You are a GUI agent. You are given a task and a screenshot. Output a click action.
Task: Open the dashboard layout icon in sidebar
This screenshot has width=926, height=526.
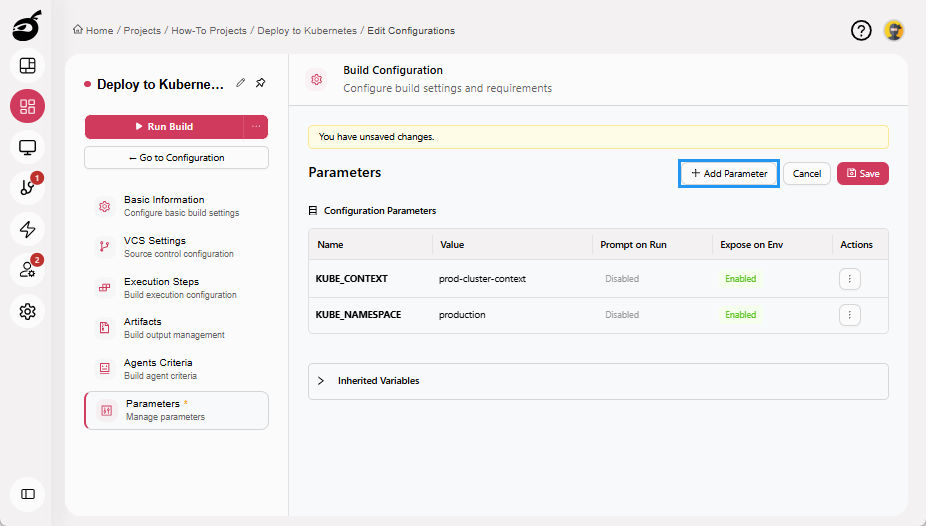pos(27,66)
